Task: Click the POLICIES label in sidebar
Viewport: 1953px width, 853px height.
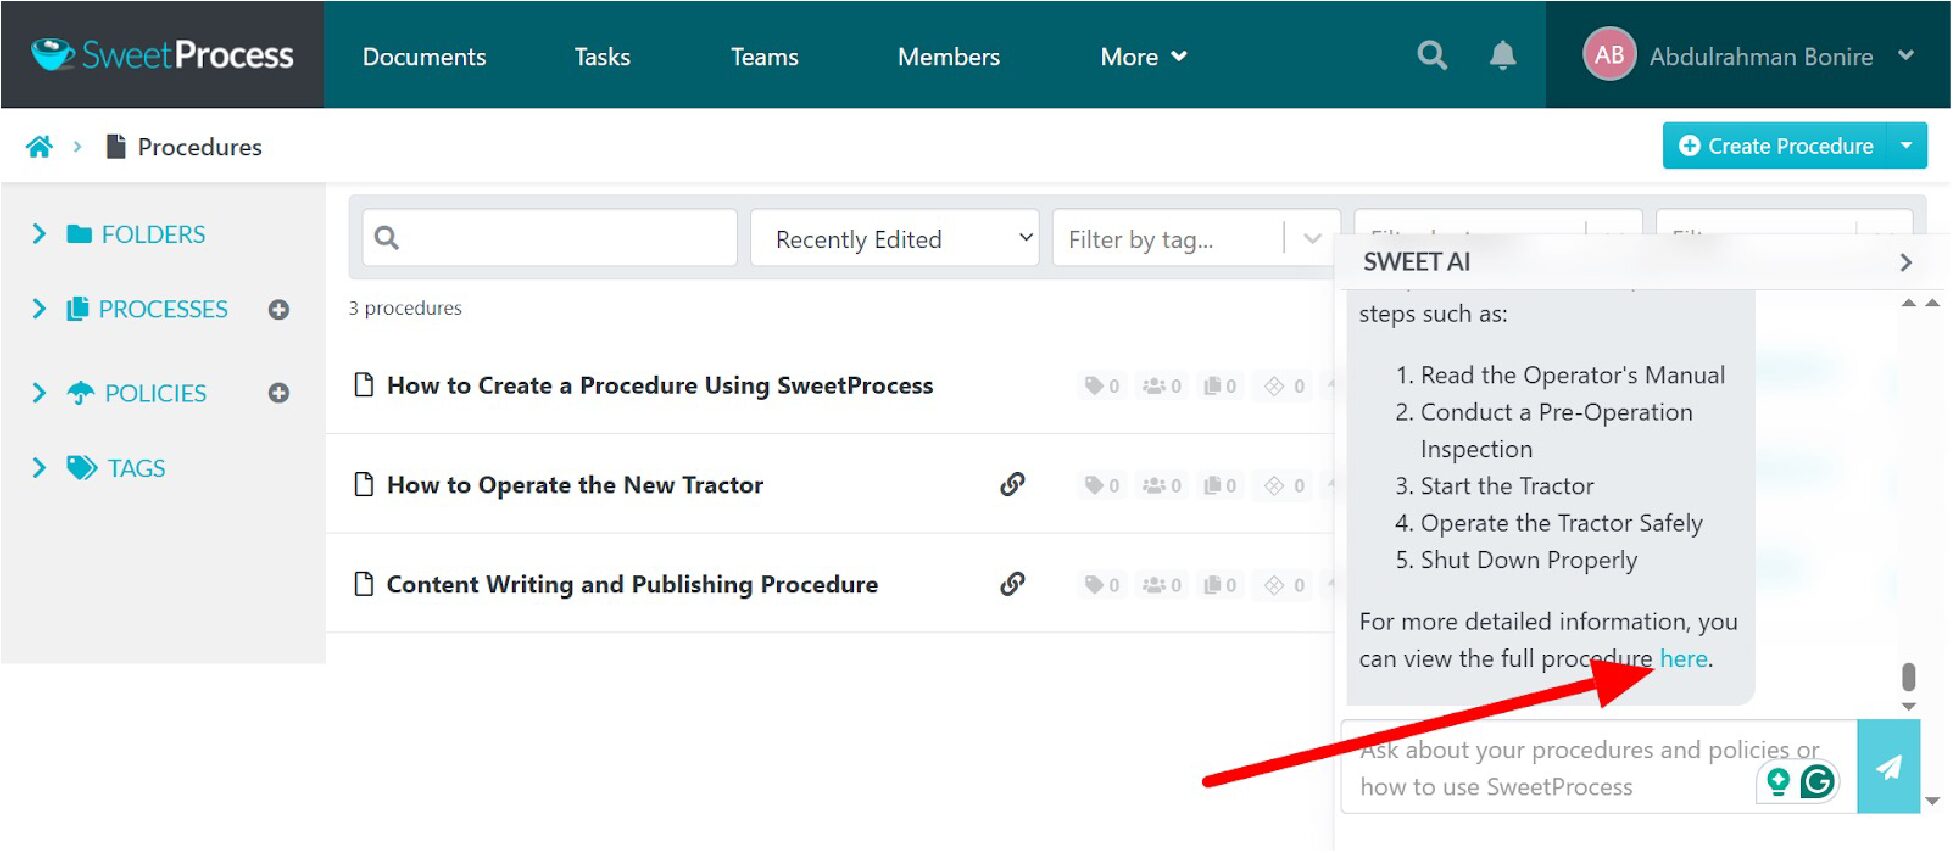Action: tap(156, 393)
